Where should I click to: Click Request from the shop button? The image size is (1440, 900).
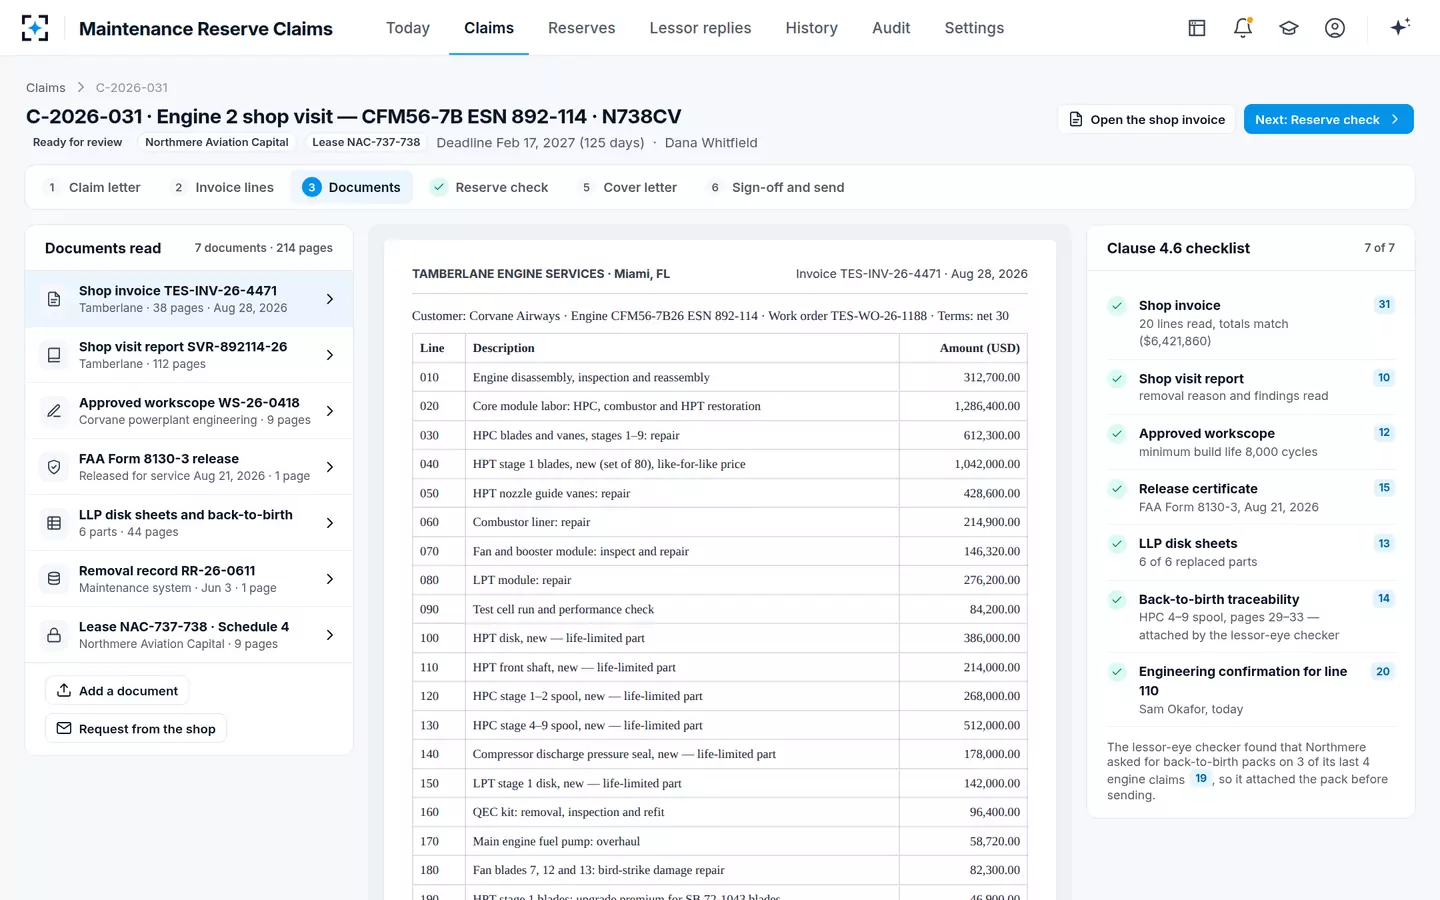(136, 729)
